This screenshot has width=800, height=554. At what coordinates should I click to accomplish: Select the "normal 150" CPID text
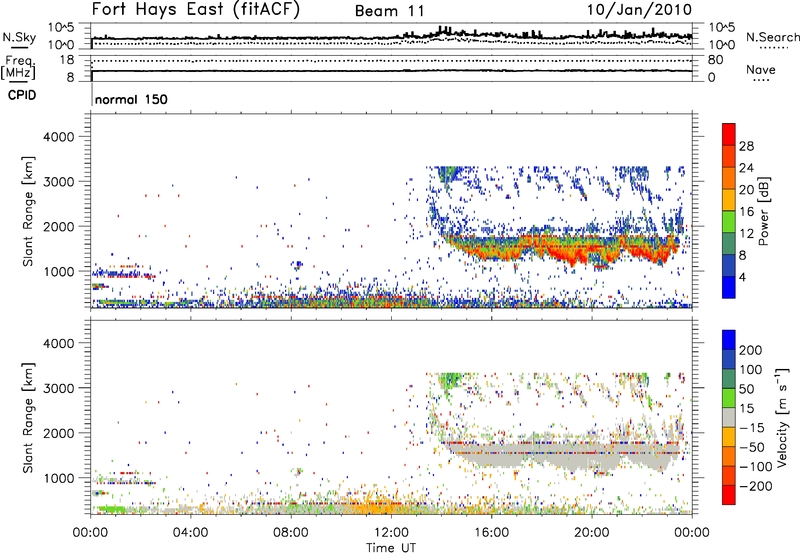pos(131,99)
